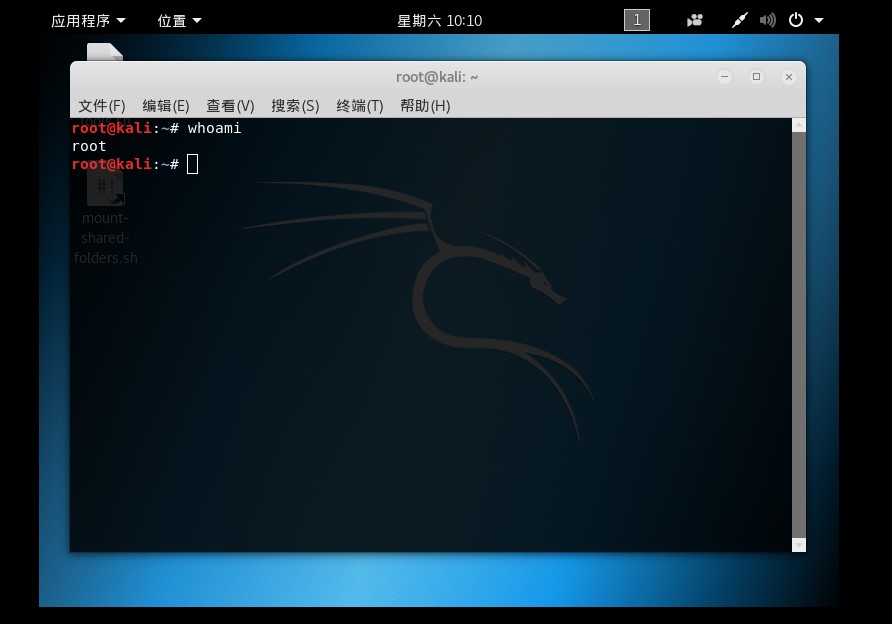Click the network connection icon

[x=740, y=20]
